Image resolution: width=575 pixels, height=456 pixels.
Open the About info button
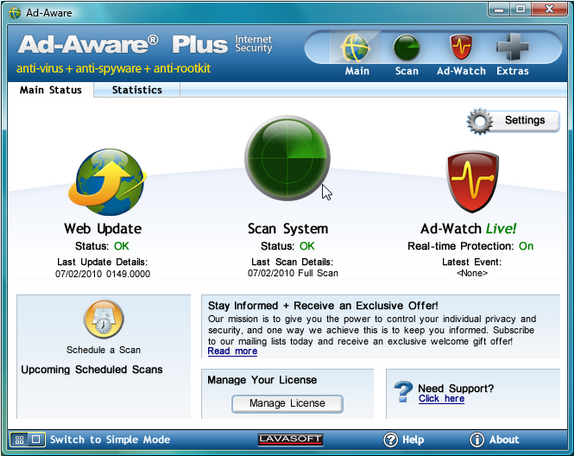tap(494, 439)
